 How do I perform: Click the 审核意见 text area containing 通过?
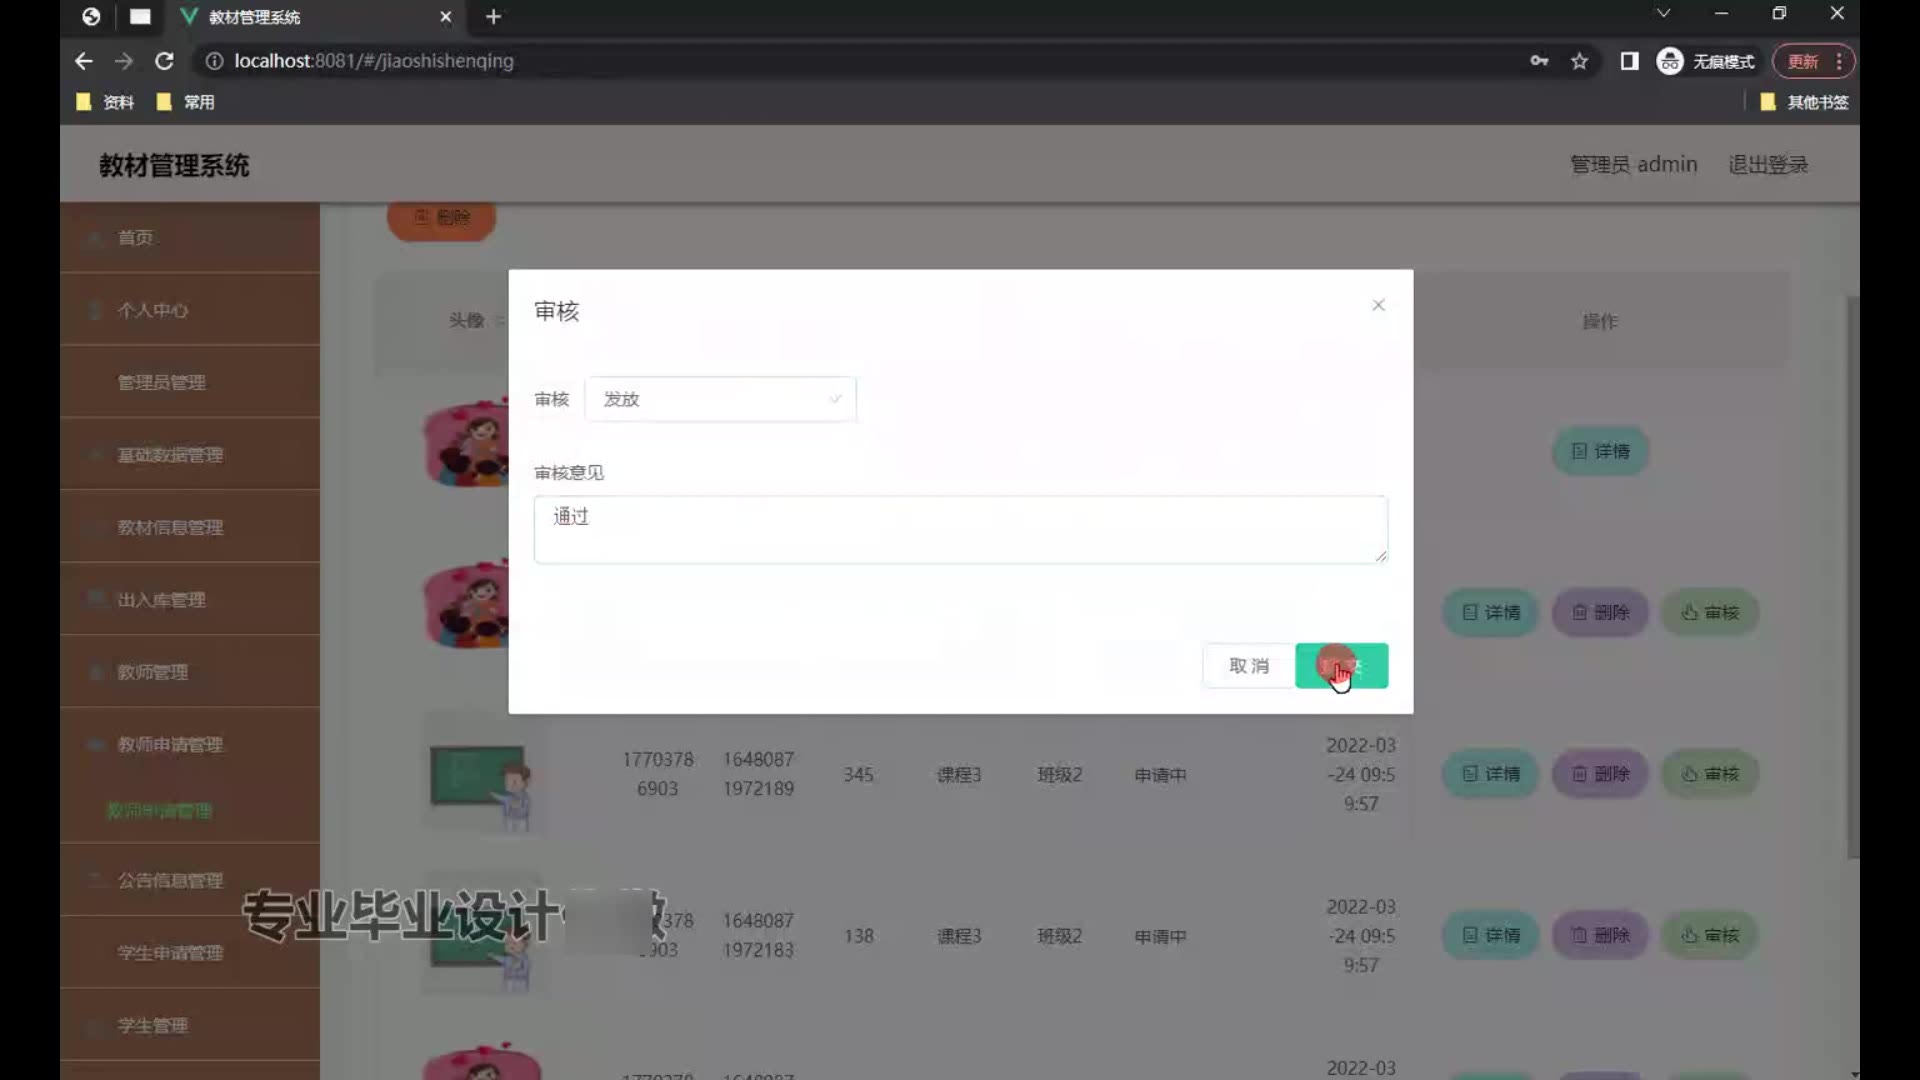960,529
